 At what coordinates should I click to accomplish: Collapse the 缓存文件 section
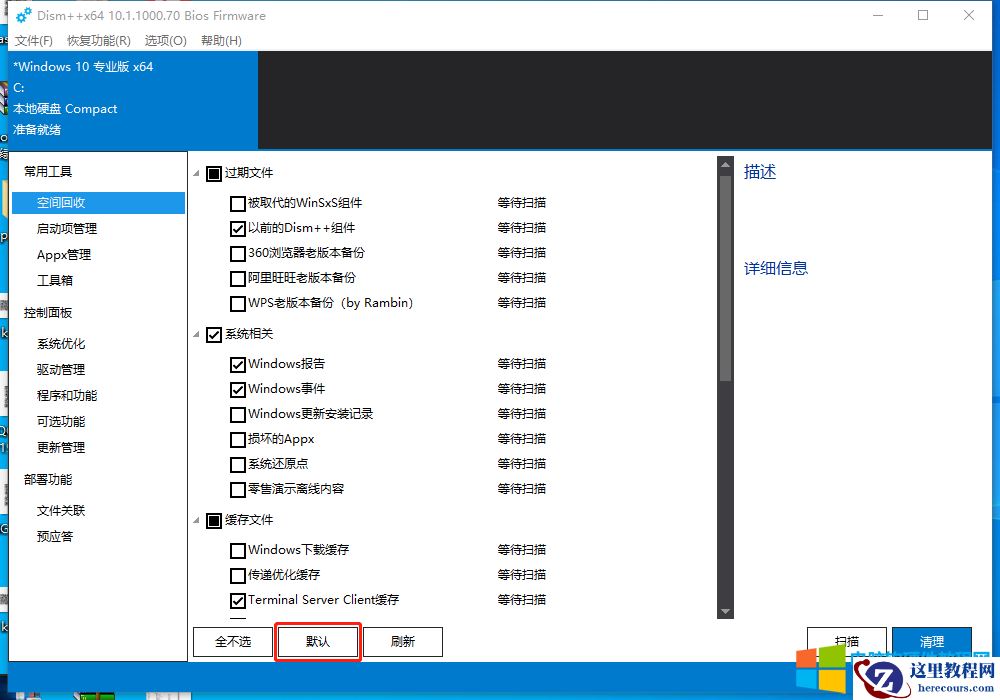(x=196, y=520)
